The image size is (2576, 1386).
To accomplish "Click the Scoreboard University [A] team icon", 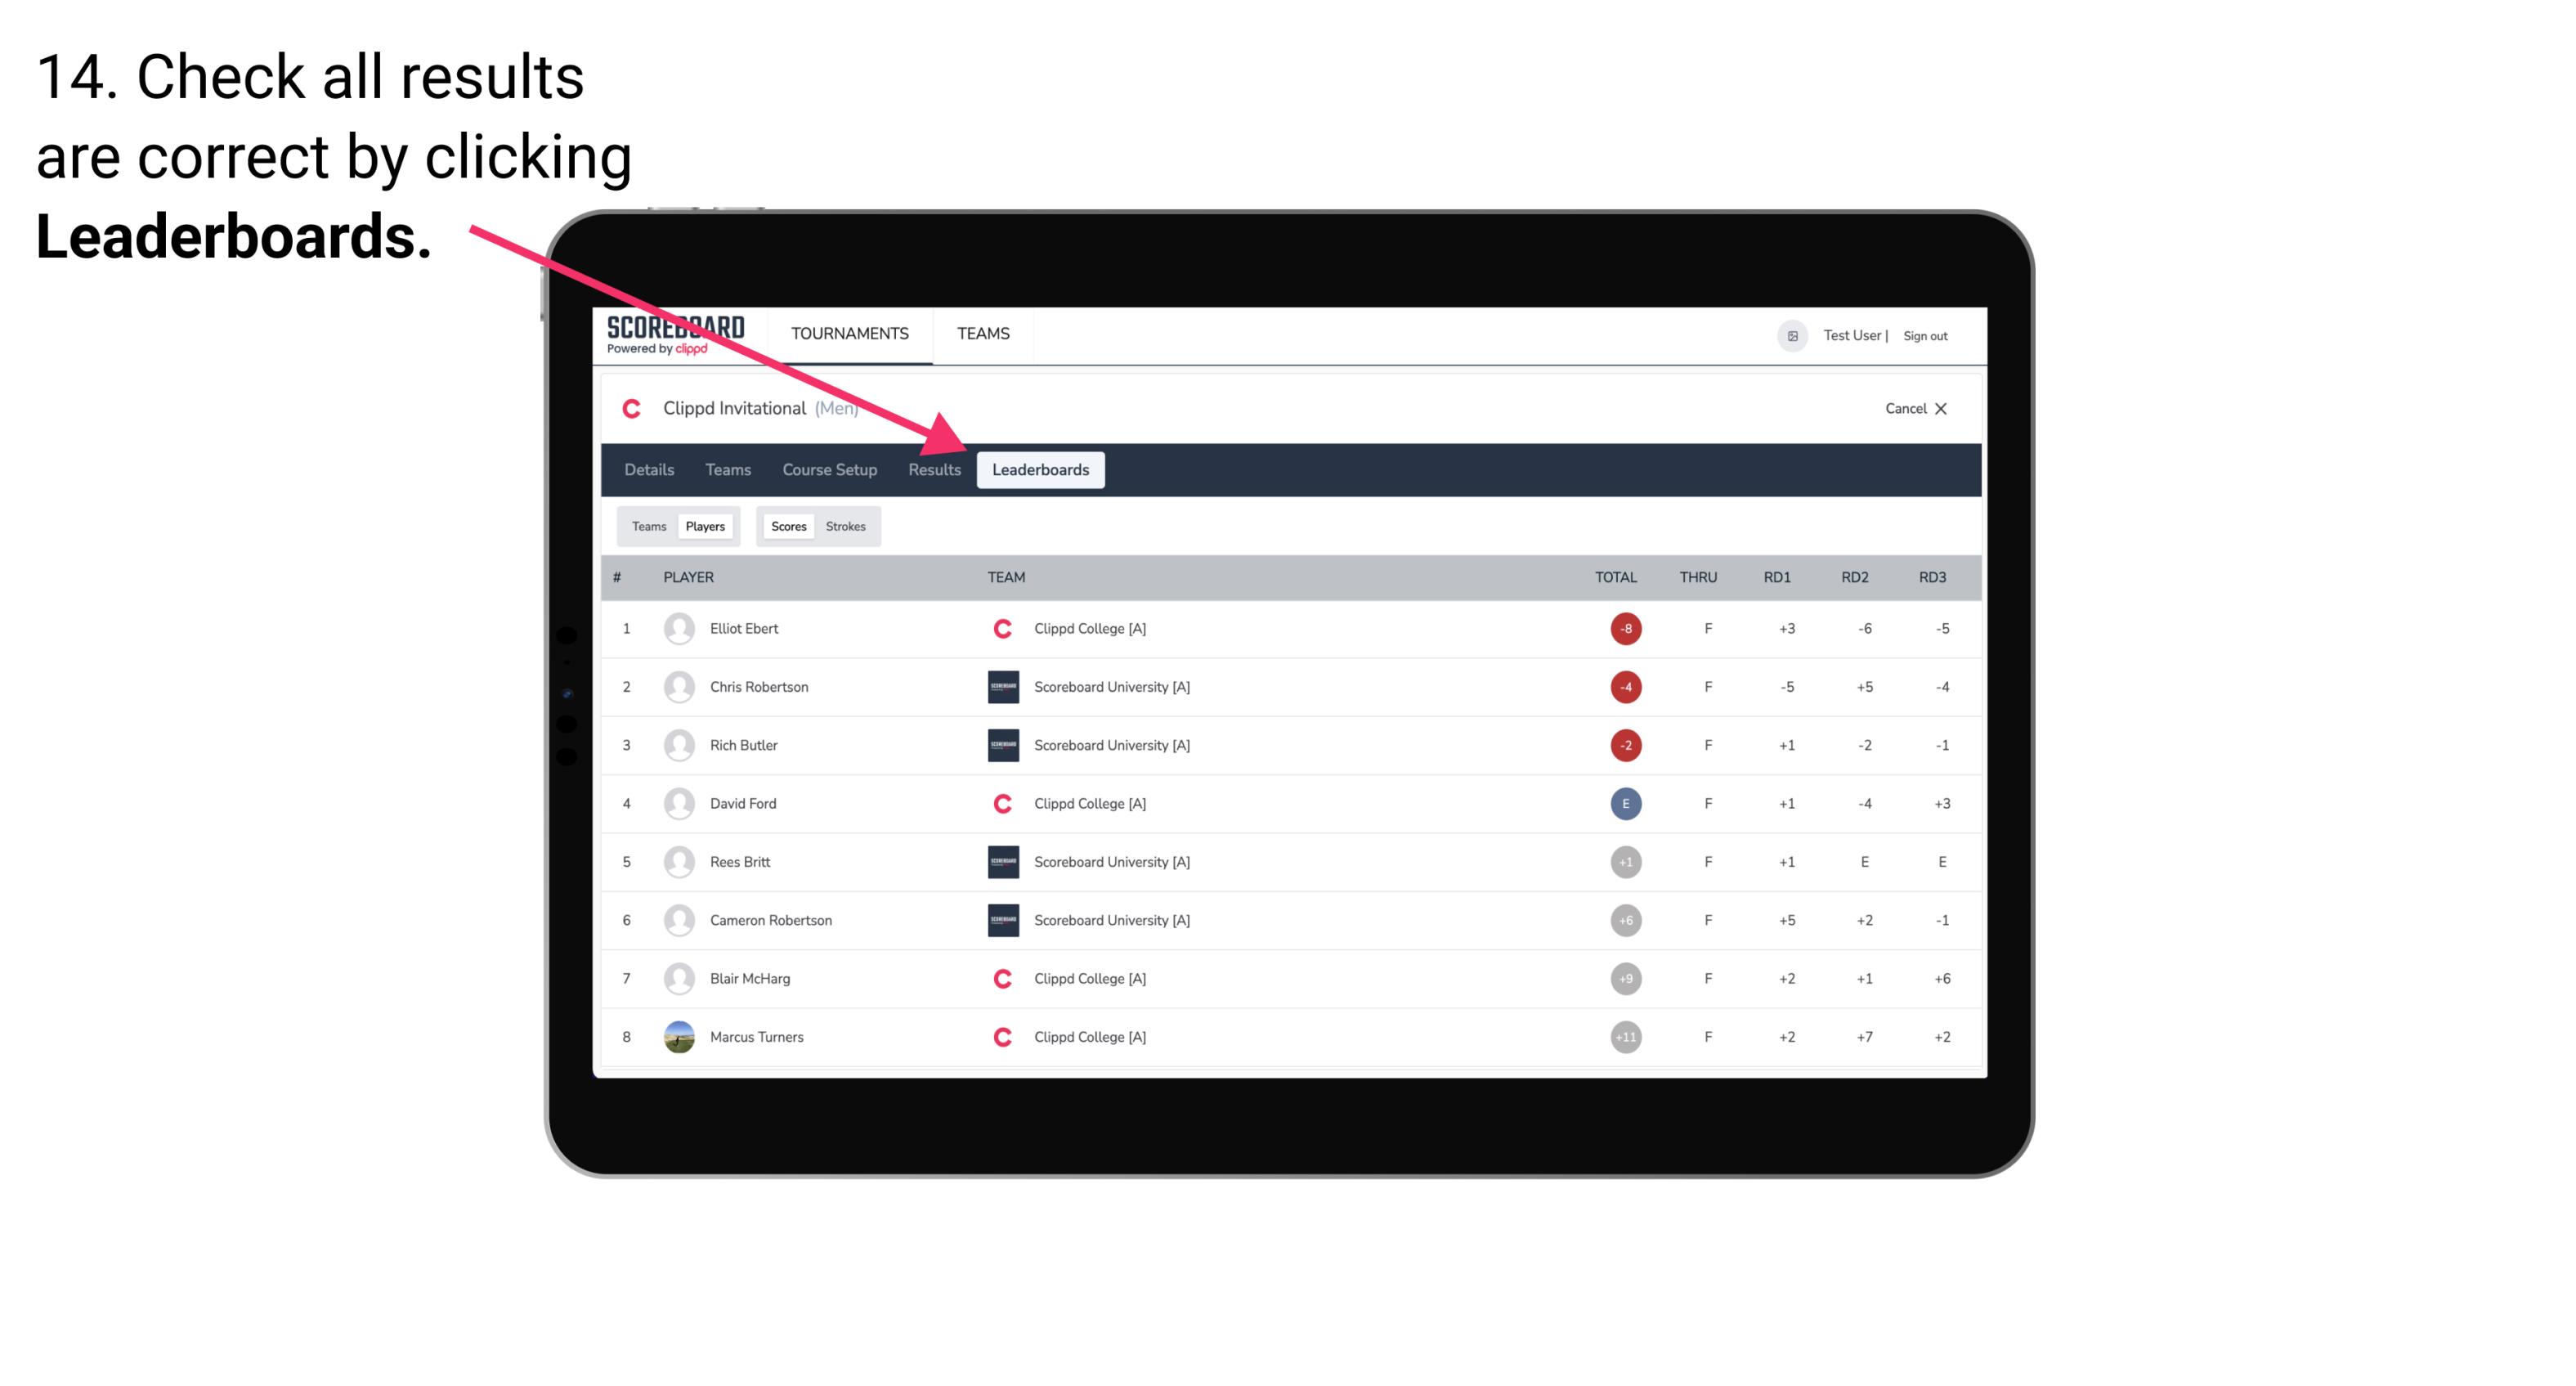I will pos(1000,686).
